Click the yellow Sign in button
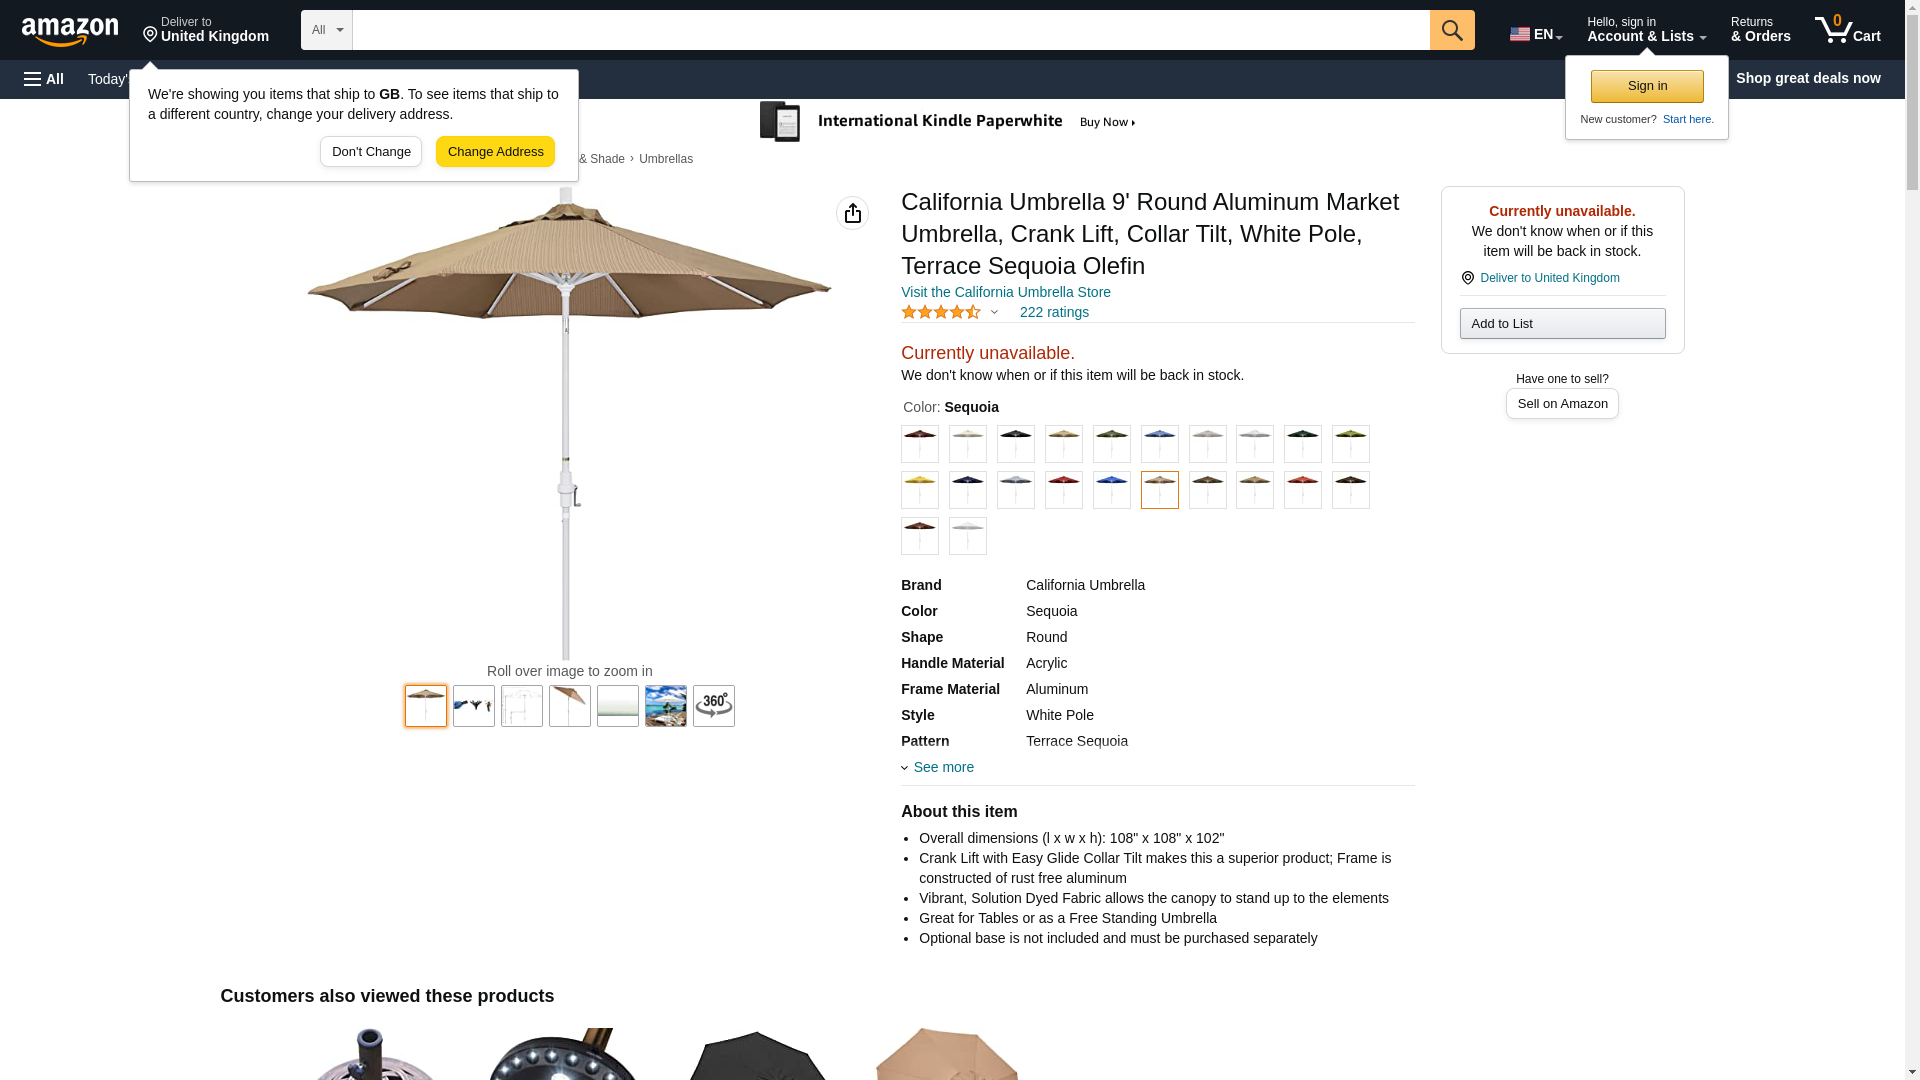Screen dimensions: 1920x1080 tap(1647, 86)
